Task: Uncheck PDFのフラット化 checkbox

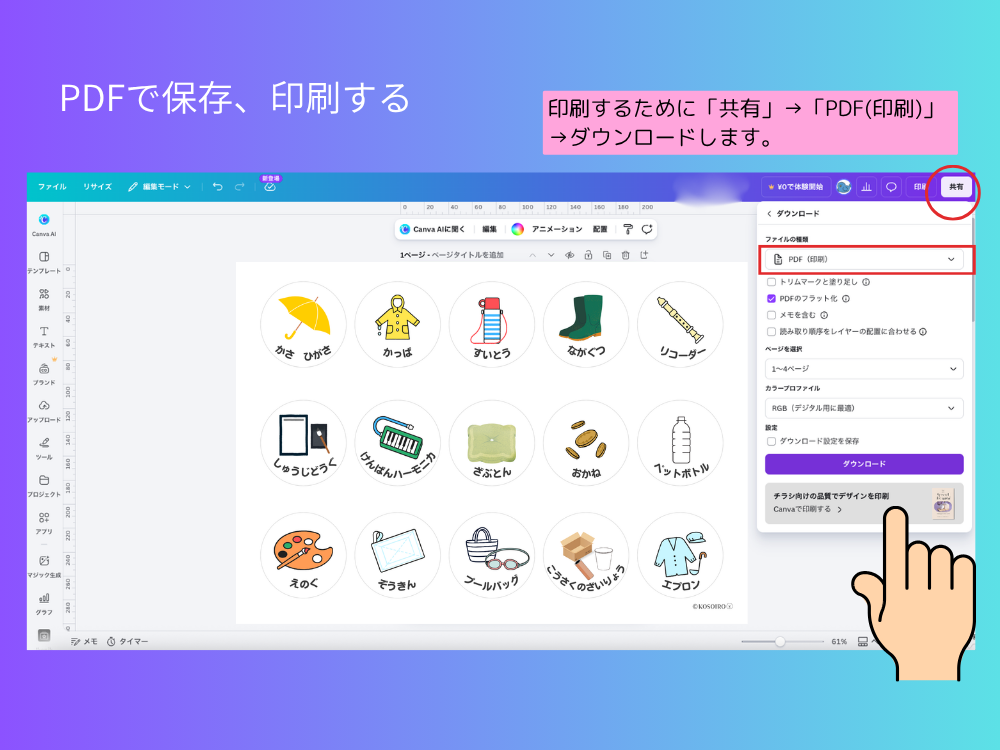Action: 771,298
